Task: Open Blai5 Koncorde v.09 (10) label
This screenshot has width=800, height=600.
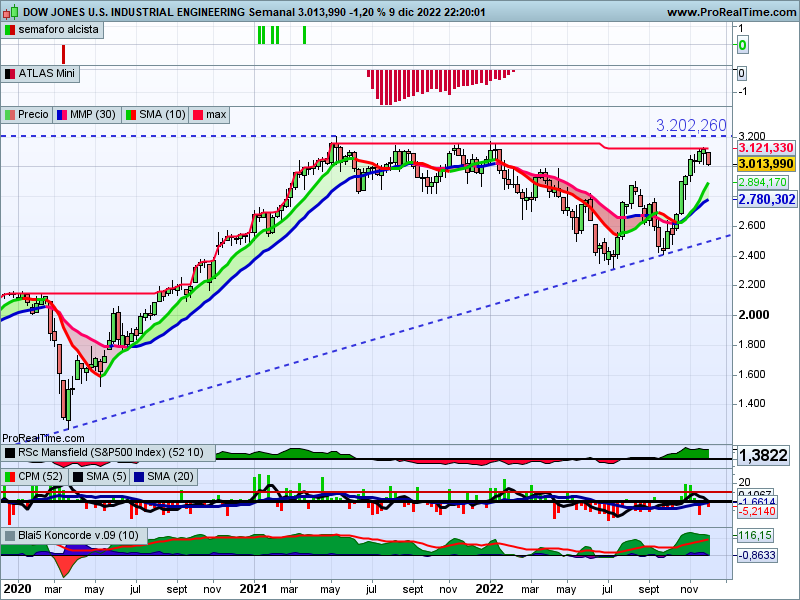Action: click(x=79, y=535)
